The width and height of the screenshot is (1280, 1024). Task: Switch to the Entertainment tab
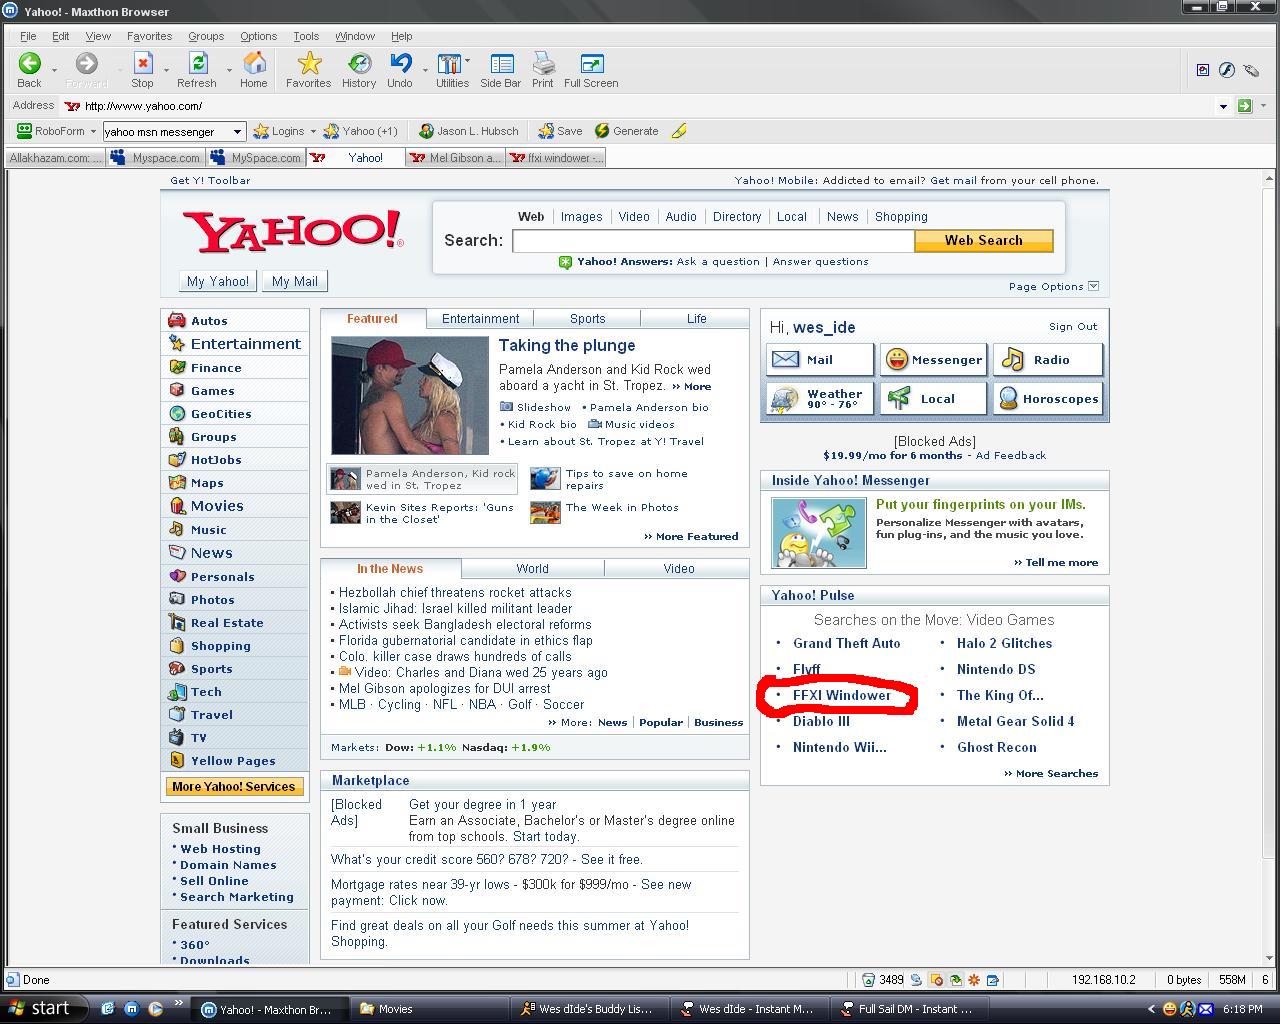[x=480, y=319]
